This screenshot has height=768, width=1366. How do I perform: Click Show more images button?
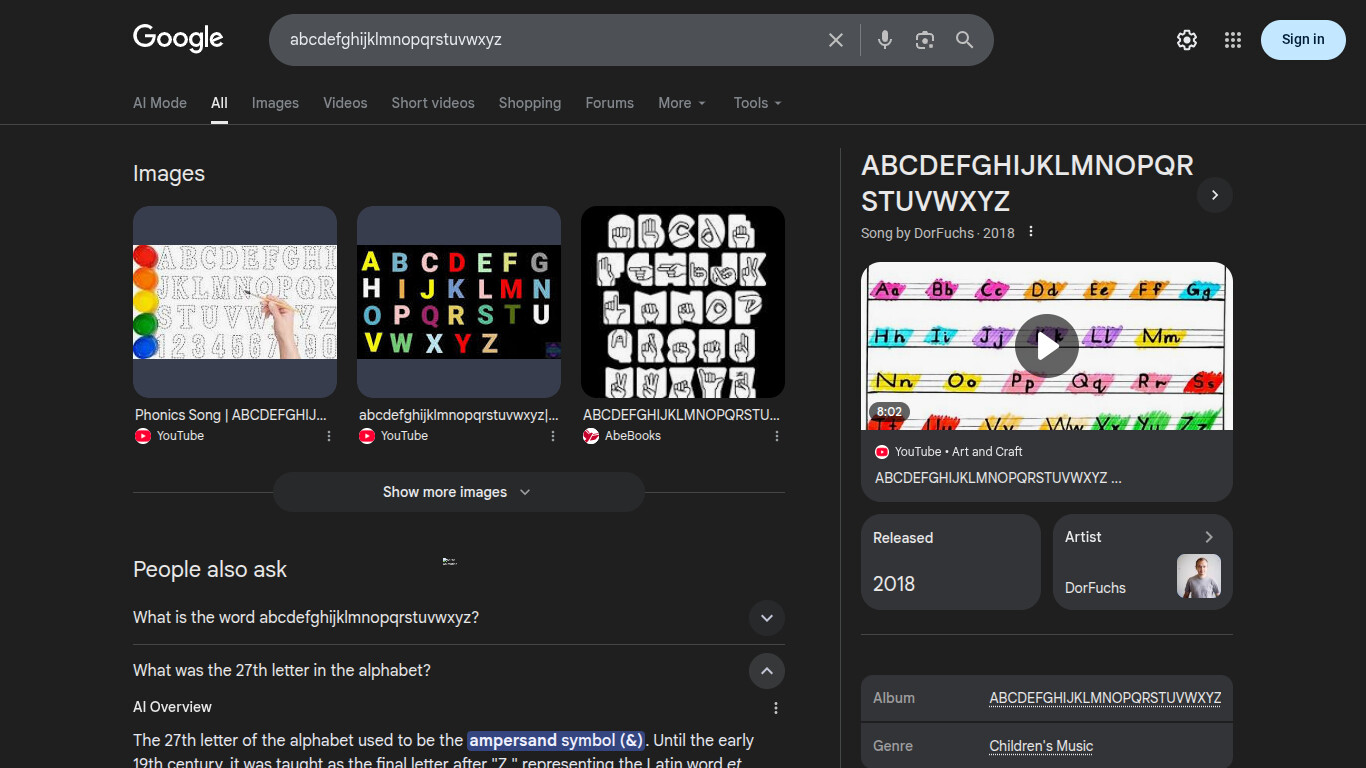point(458,492)
